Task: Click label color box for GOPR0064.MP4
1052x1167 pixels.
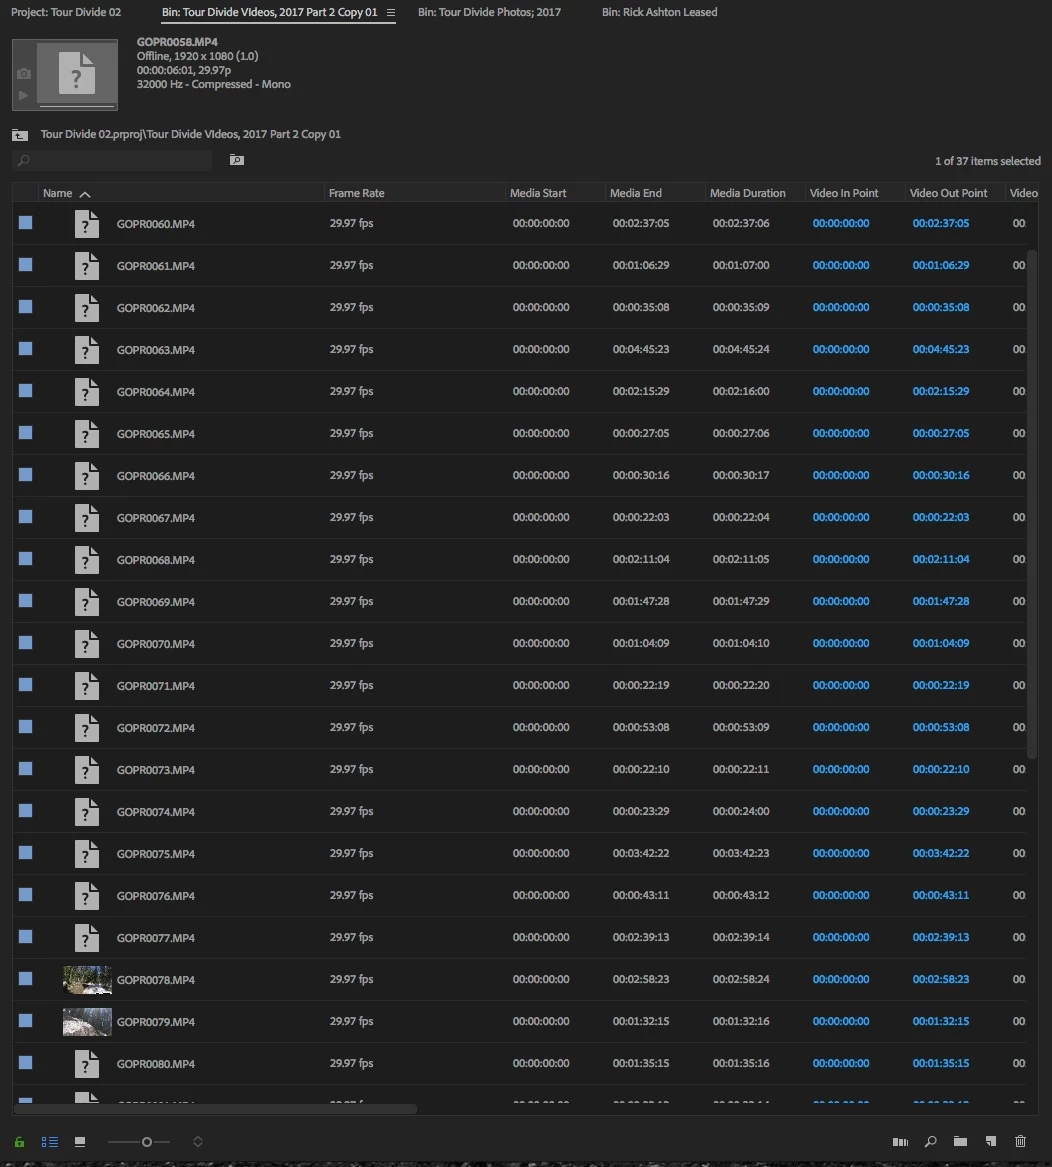Action: 25,391
